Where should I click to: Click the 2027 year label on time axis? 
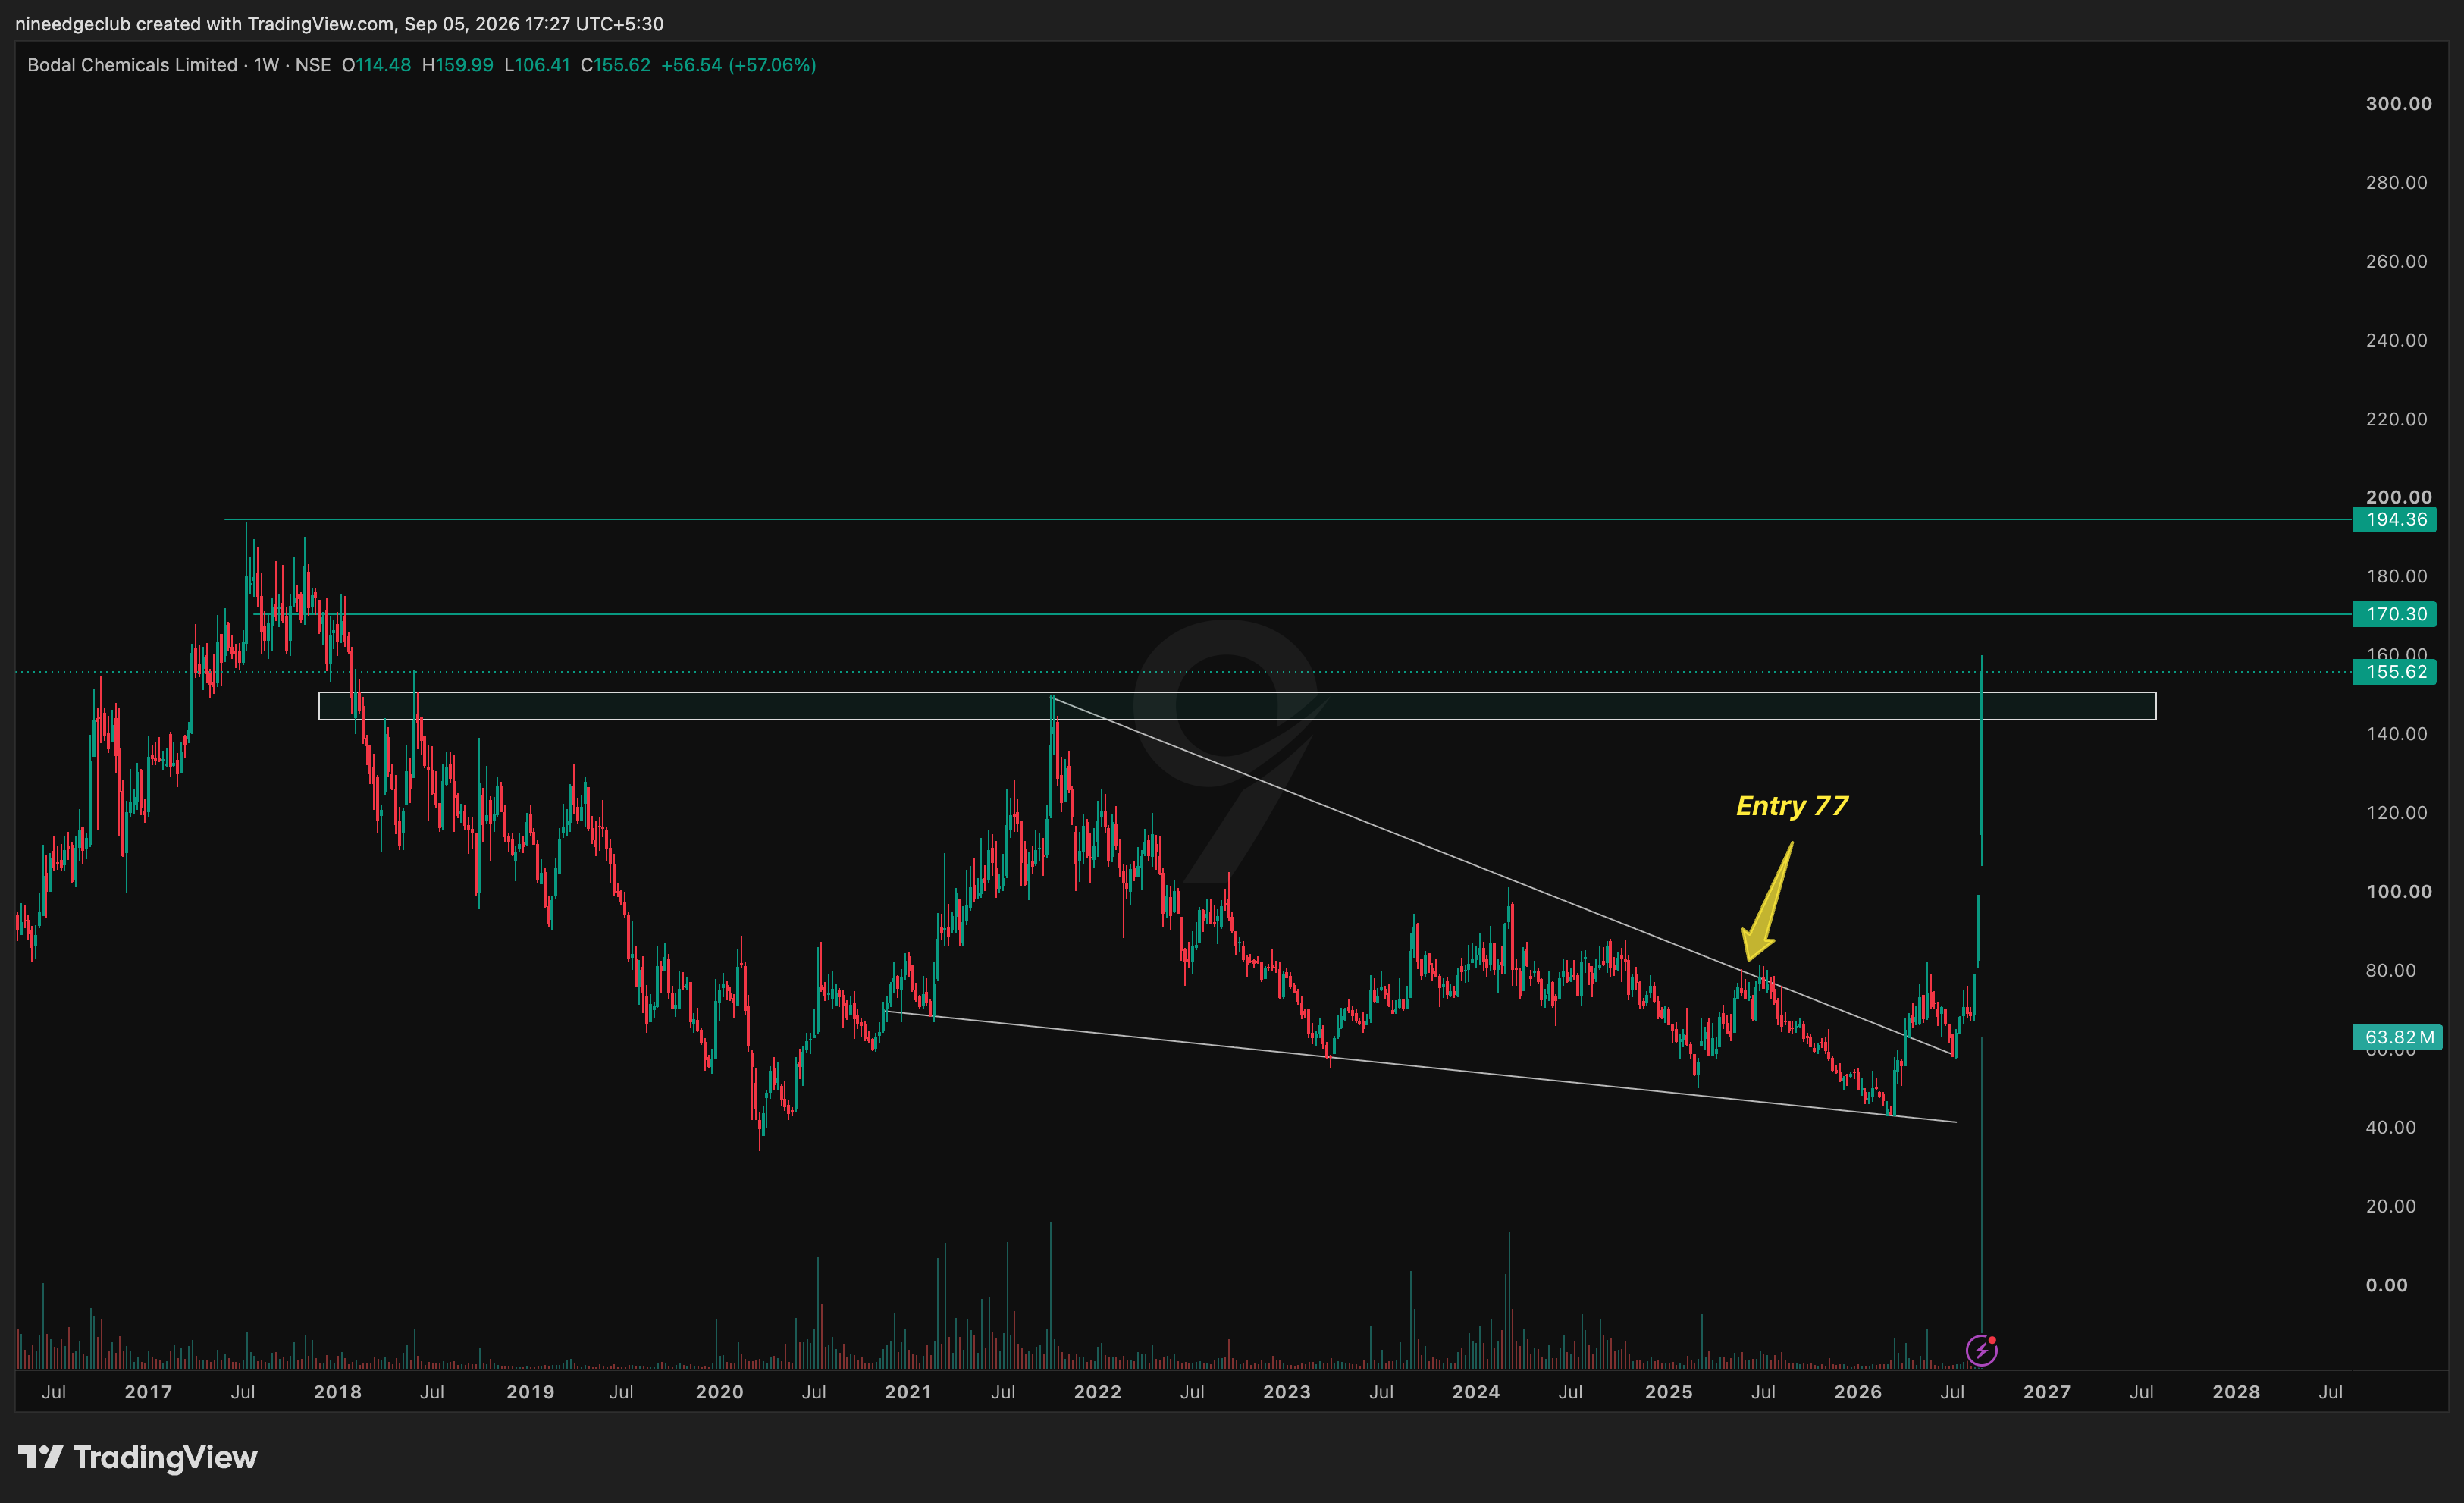pos(2047,1392)
